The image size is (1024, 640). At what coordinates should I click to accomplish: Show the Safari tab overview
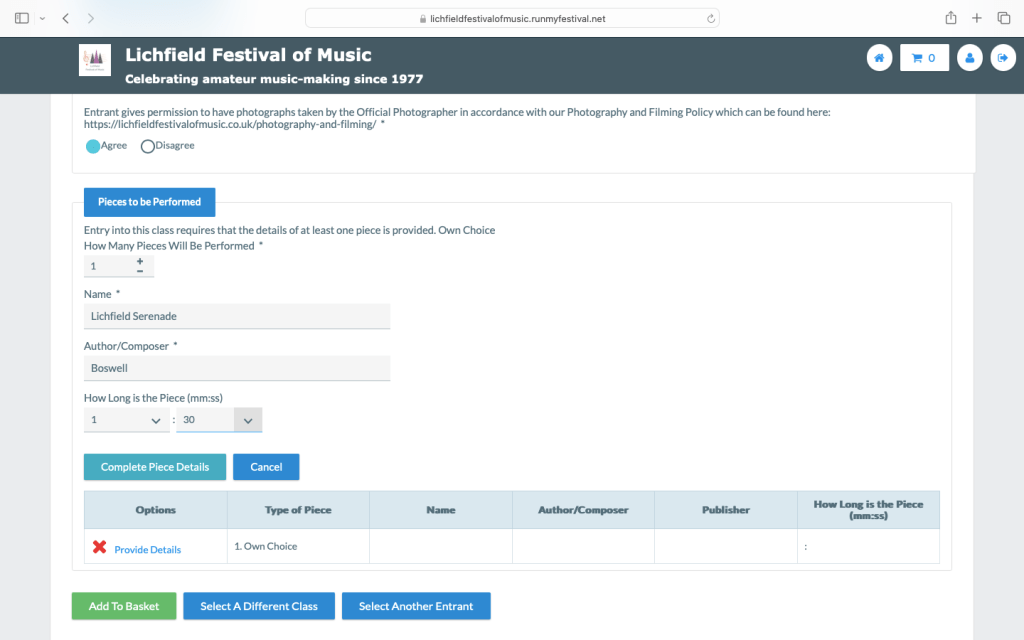pyautogui.click(x=1003, y=18)
